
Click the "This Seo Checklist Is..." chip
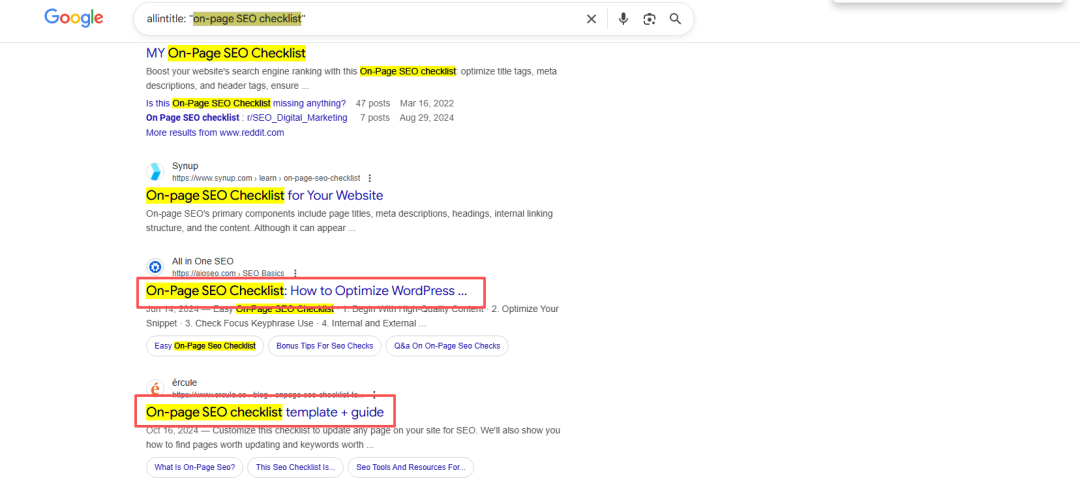[x=295, y=467]
